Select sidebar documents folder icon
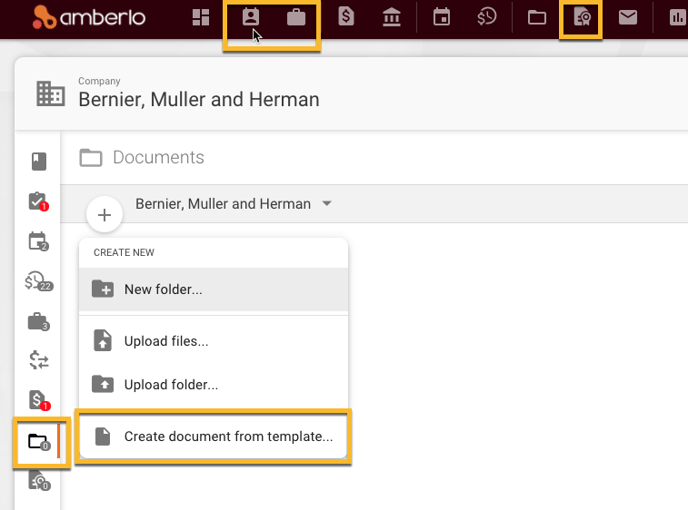The height and width of the screenshot is (510, 688). tap(39, 441)
